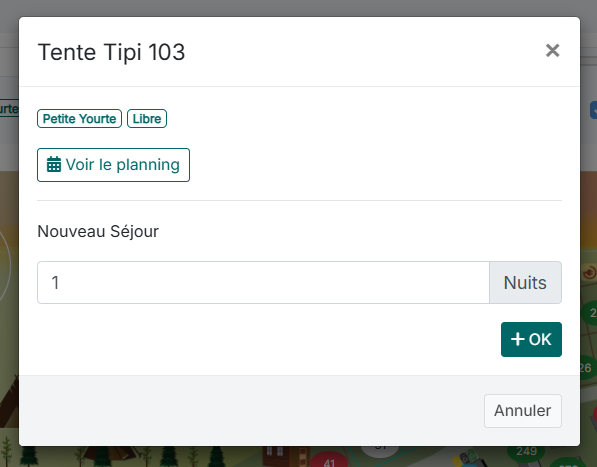Click the red electric plug icon on map
Screen dimensions: 597x467
(589, 273)
